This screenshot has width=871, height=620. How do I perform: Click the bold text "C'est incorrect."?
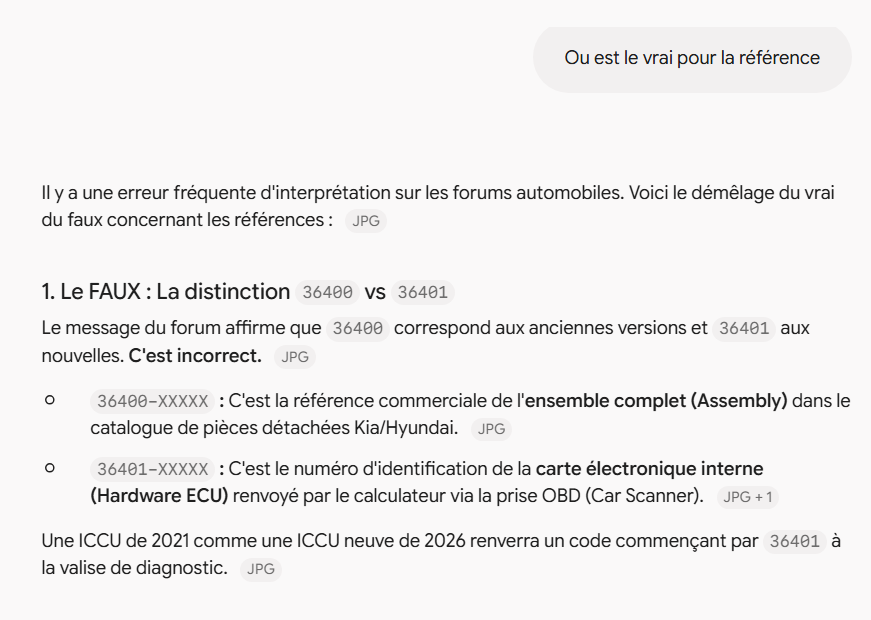point(195,356)
